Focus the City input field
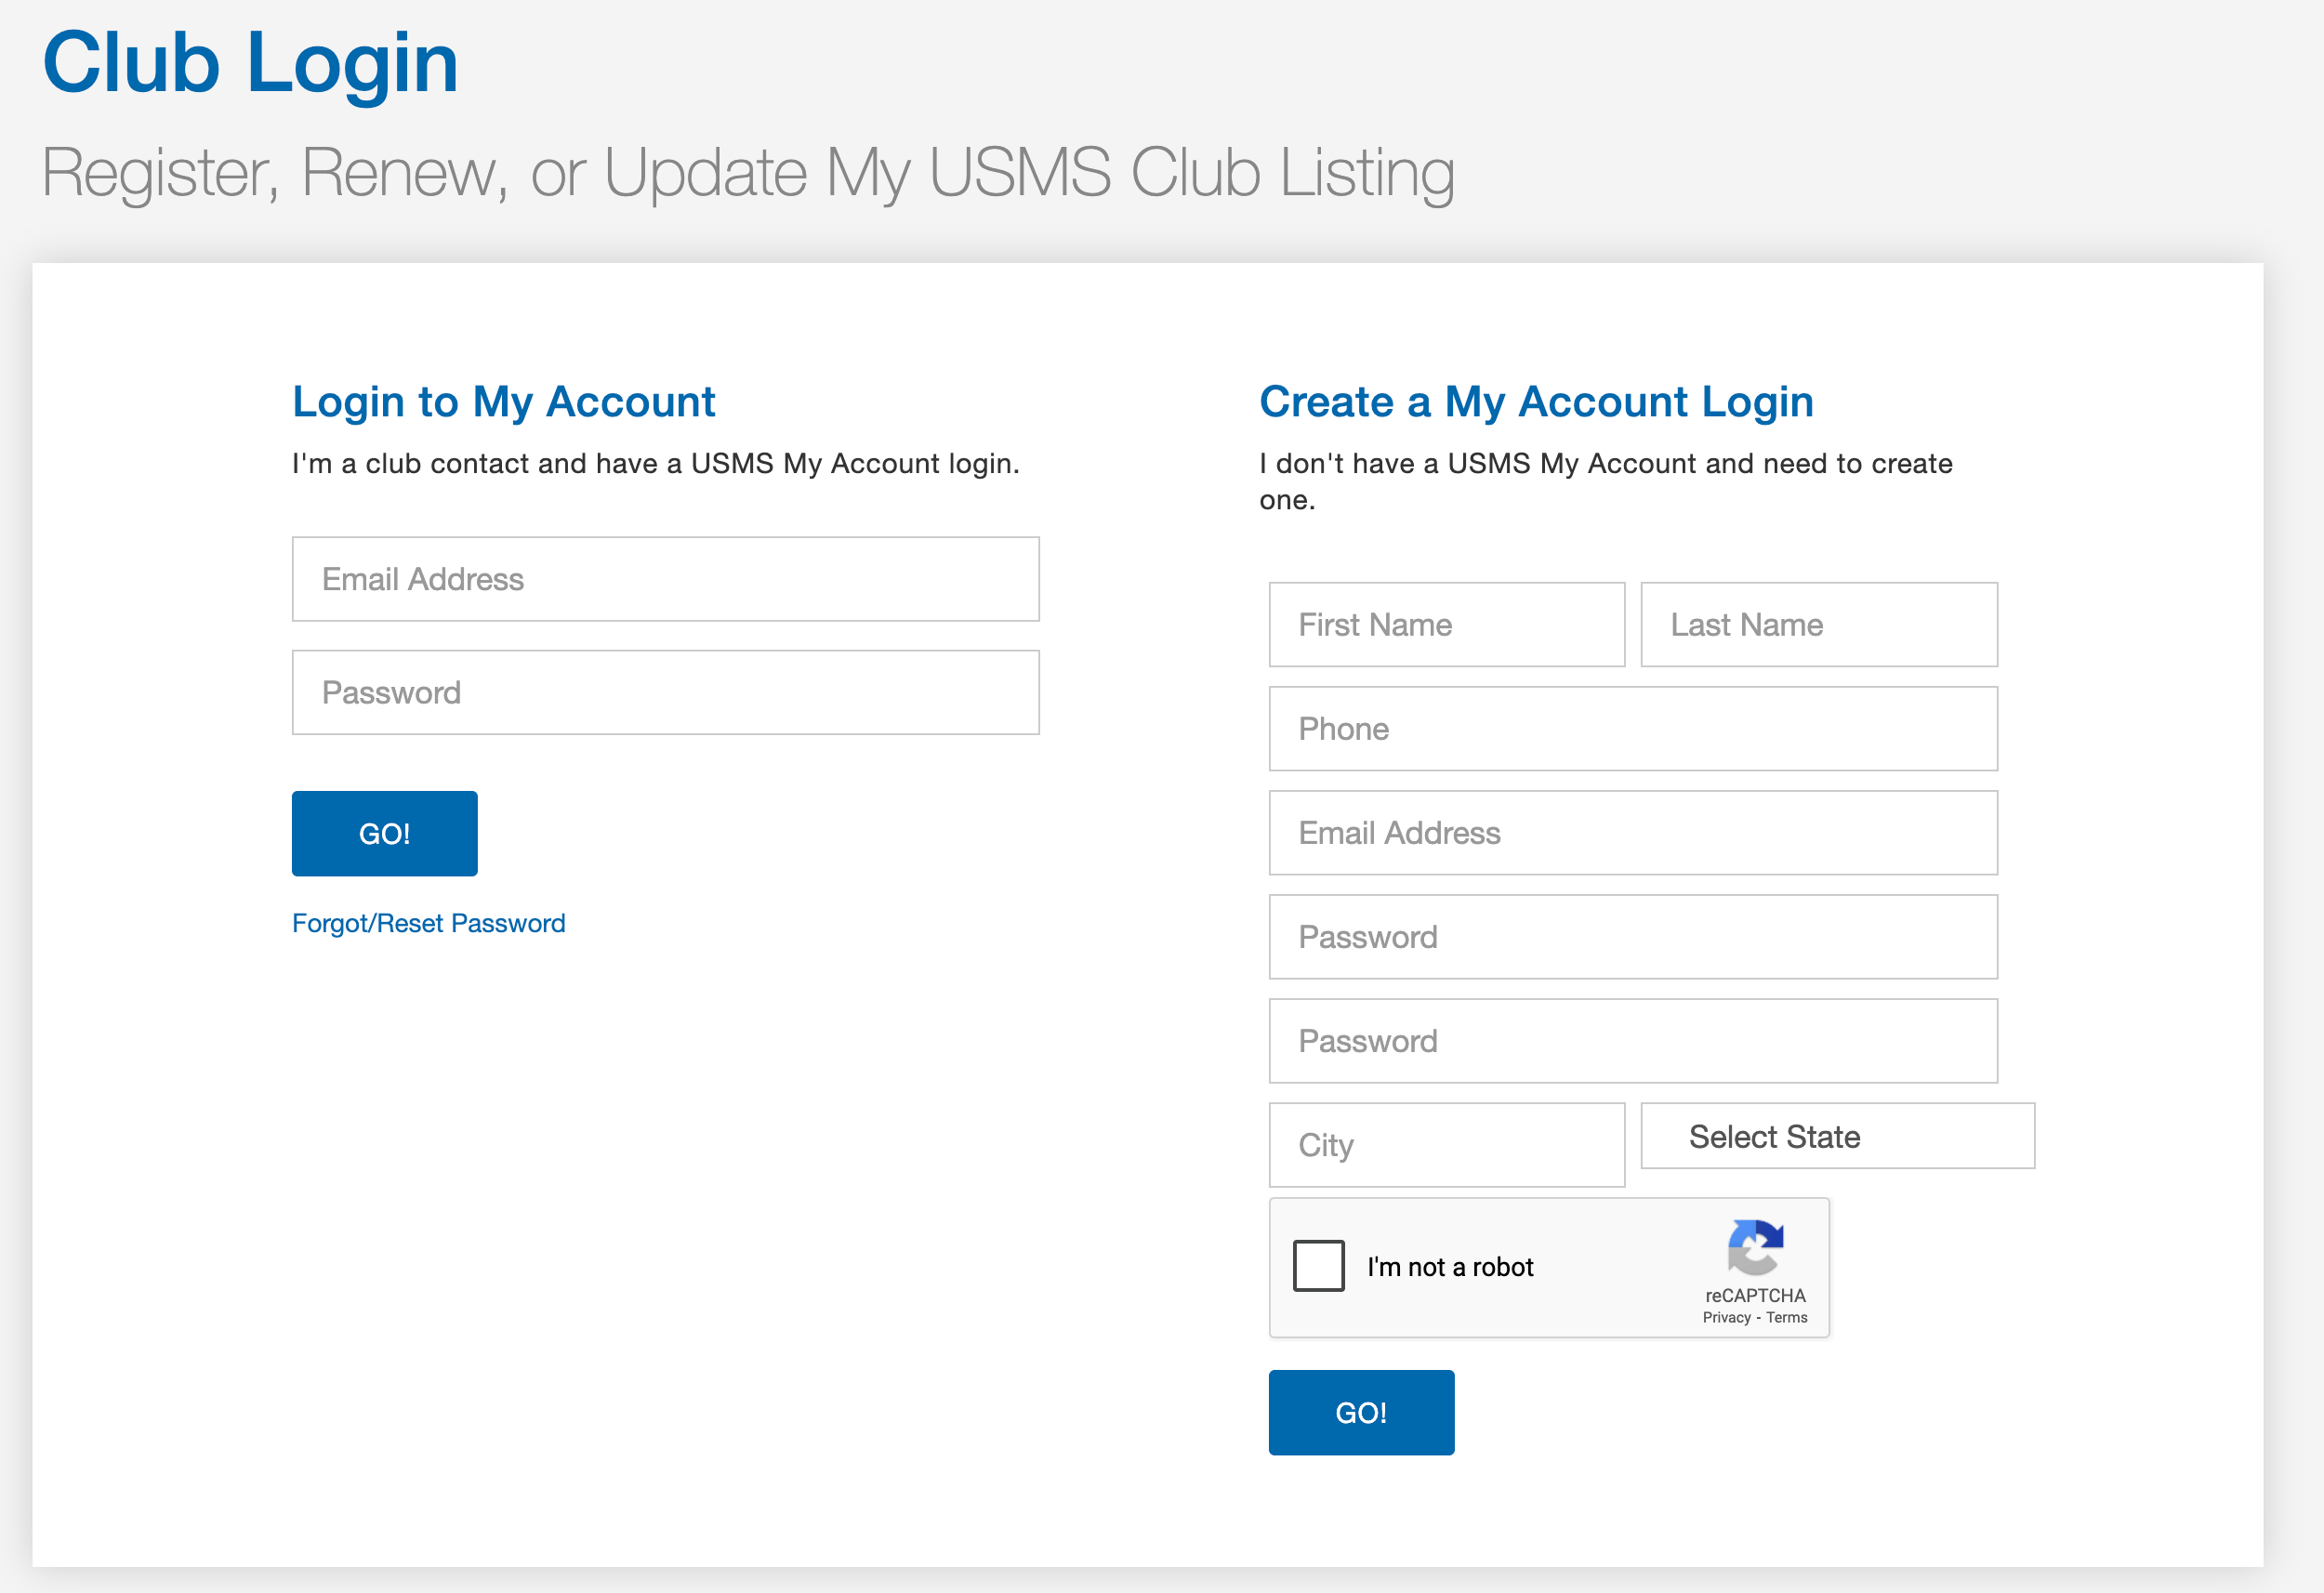This screenshot has width=2324, height=1593. pos(1446,1145)
